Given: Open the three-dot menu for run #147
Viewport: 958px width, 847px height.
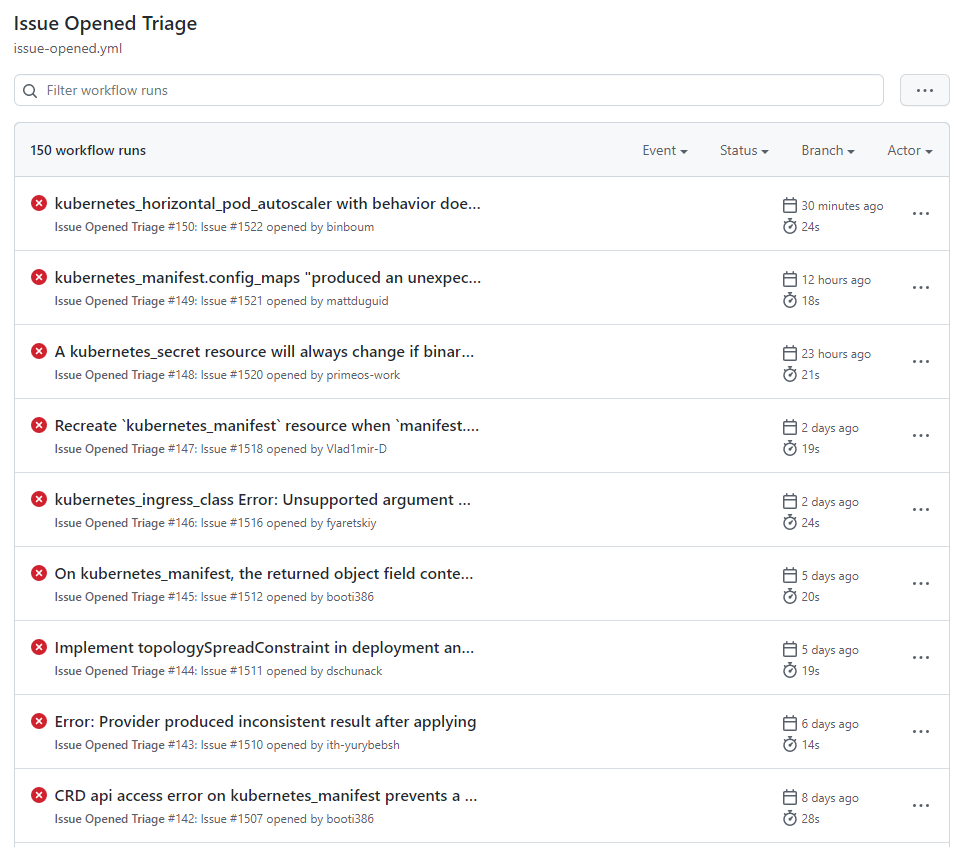Looking at the screenshot, I should click(x=921, y=435).
